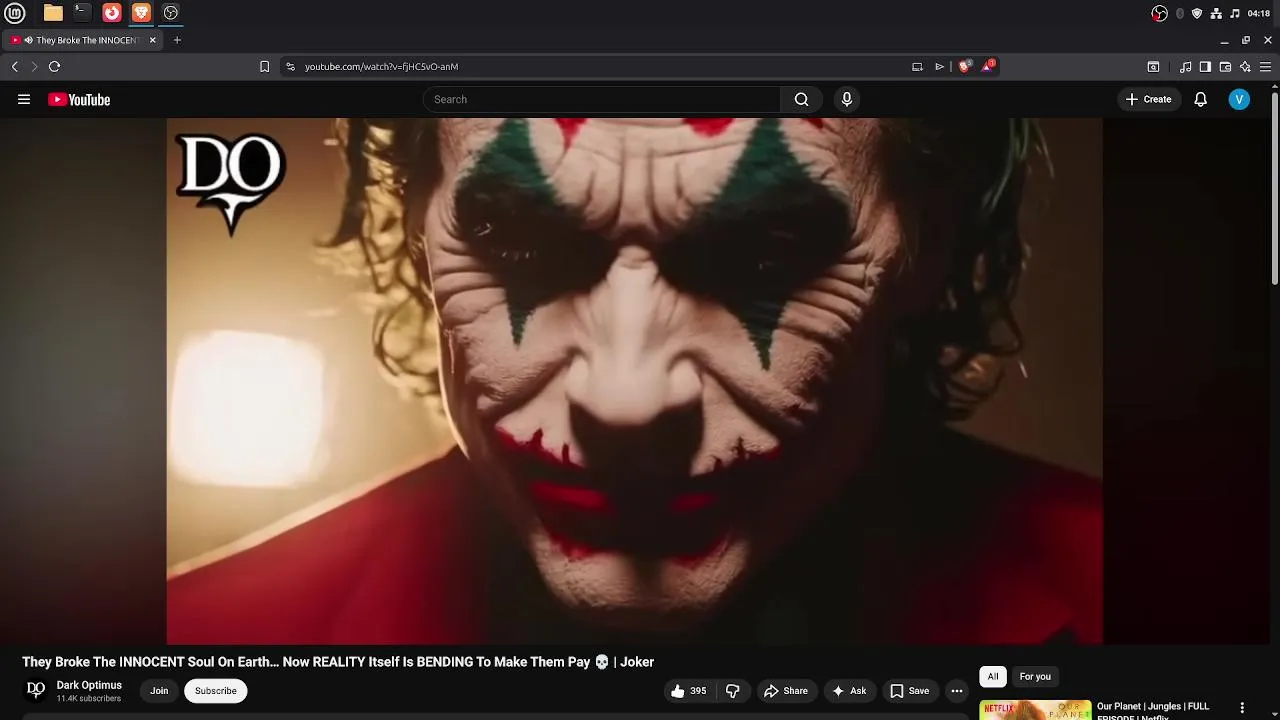Viewport: 1280px width, 720px height.
Task: Click the search magnifier button
Action: [801, 99]
